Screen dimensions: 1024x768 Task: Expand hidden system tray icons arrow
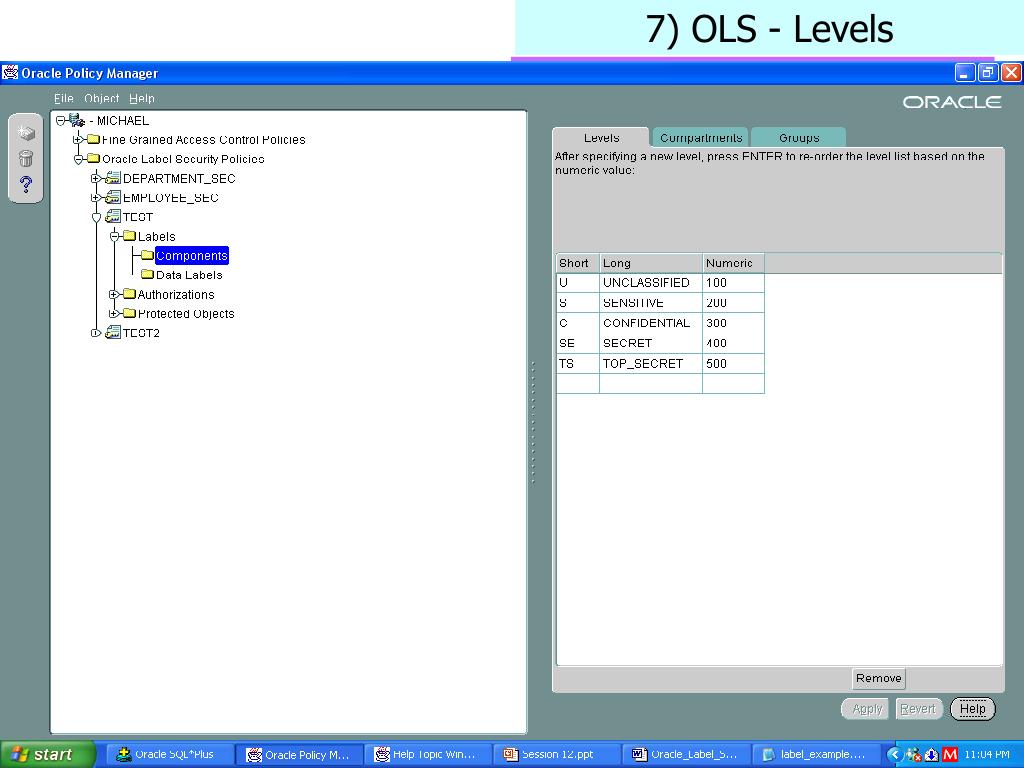pyautogui.click(x=895, y=754)
